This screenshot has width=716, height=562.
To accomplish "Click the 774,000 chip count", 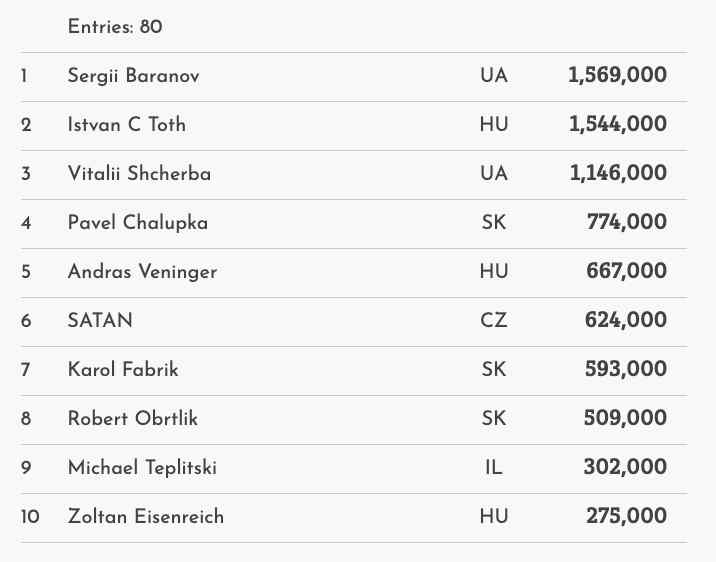I will 627,223.
